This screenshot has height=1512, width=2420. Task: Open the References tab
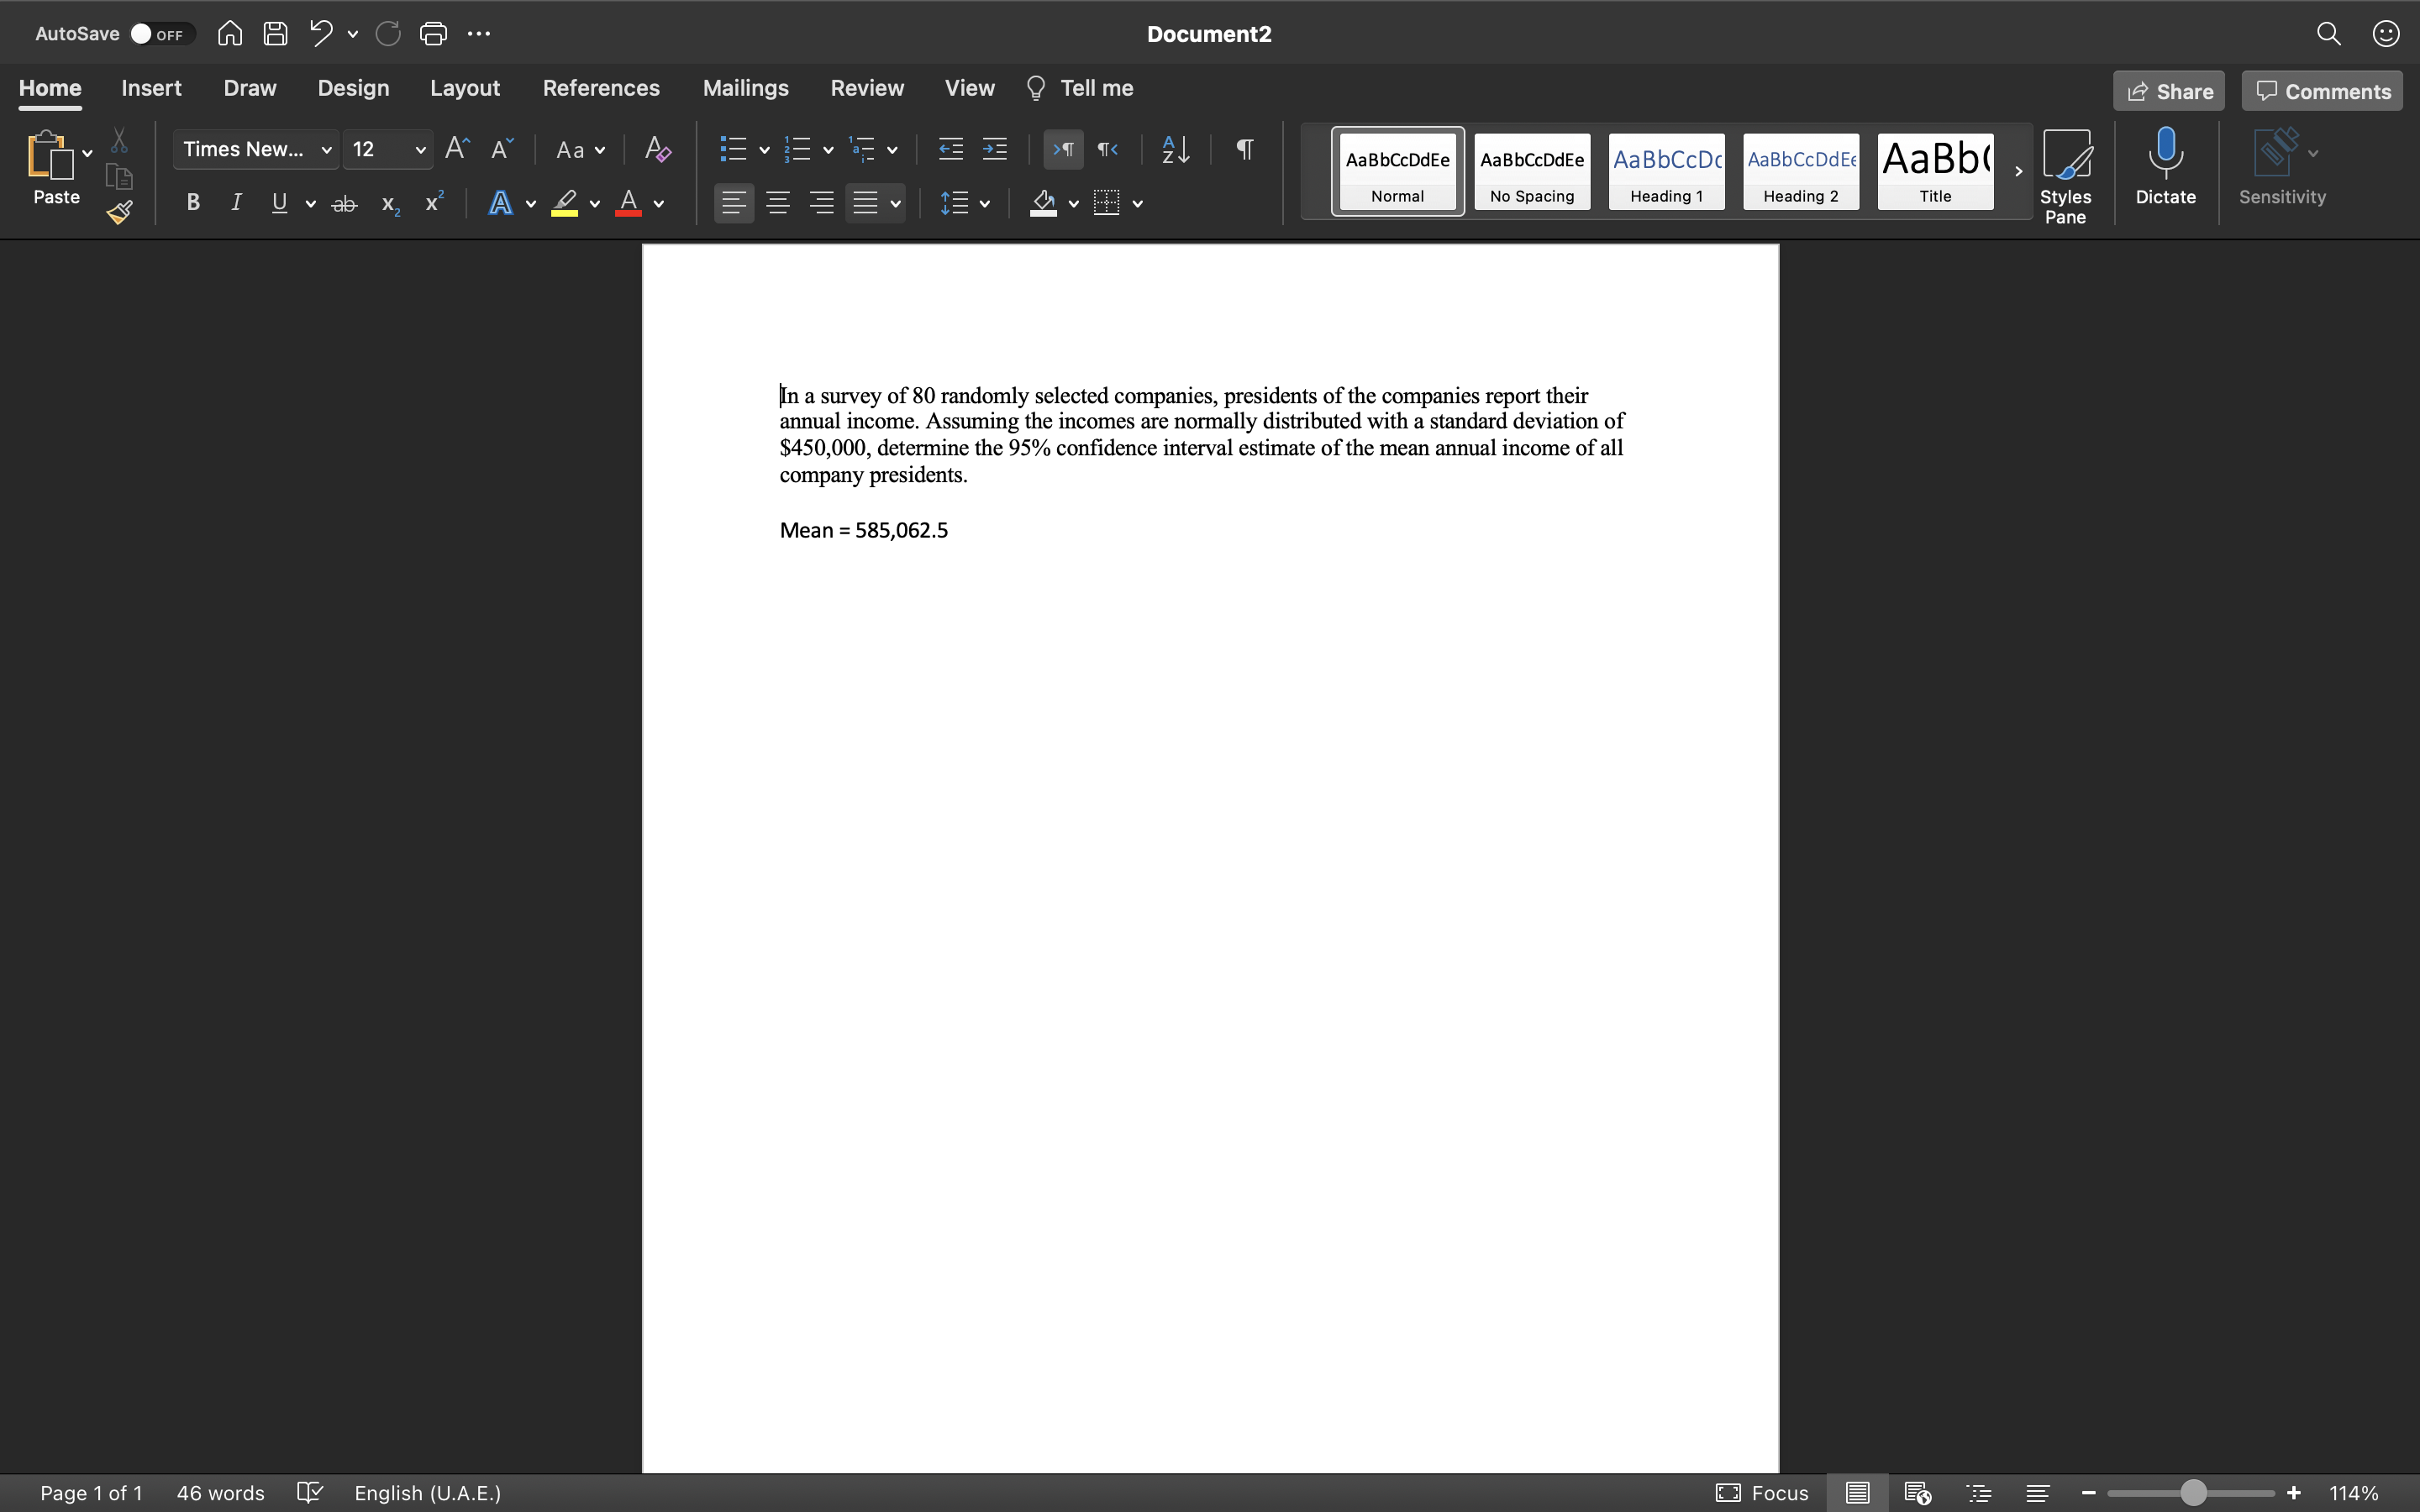(601, 88)
